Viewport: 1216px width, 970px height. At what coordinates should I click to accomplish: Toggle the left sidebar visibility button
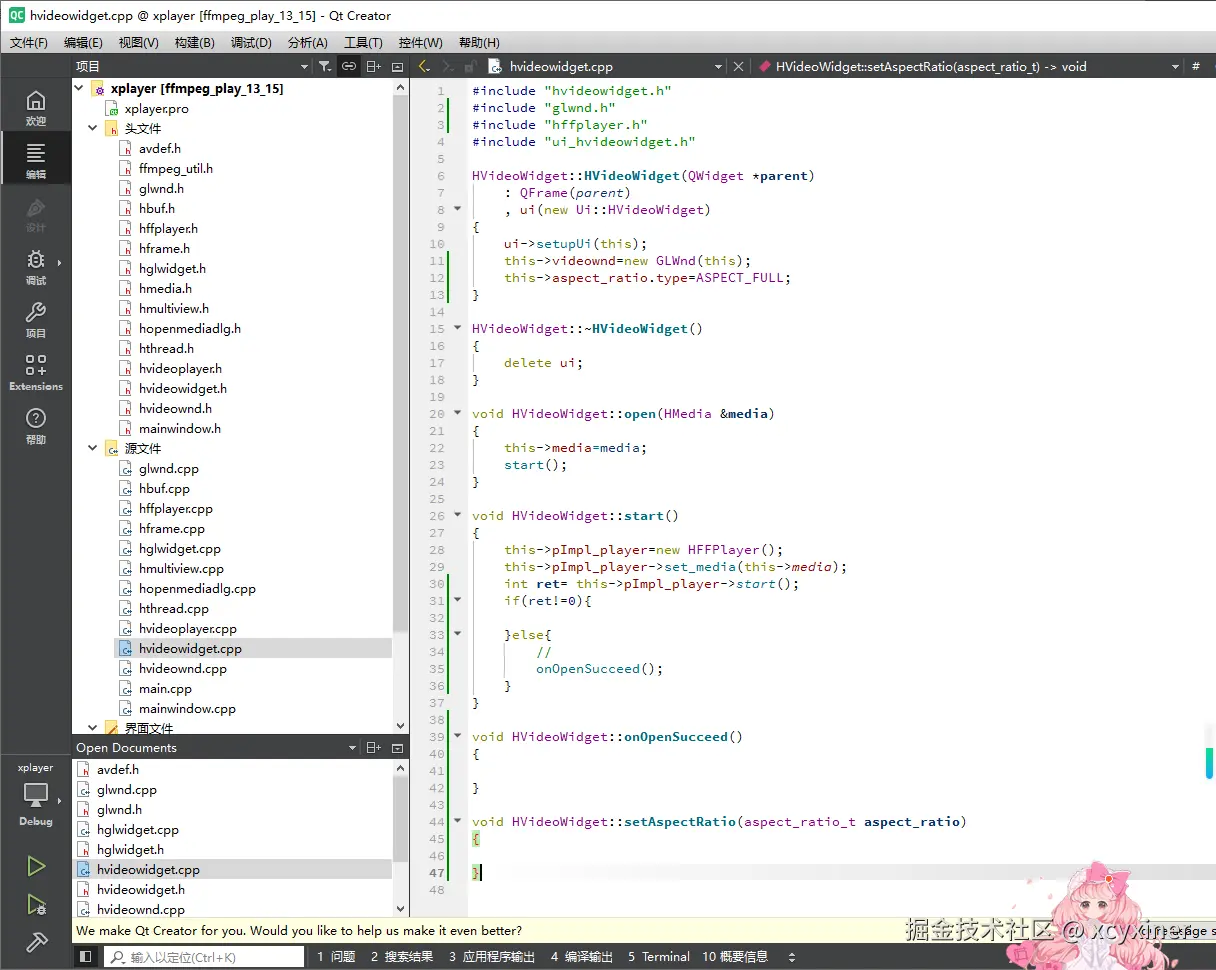point(86,957)
